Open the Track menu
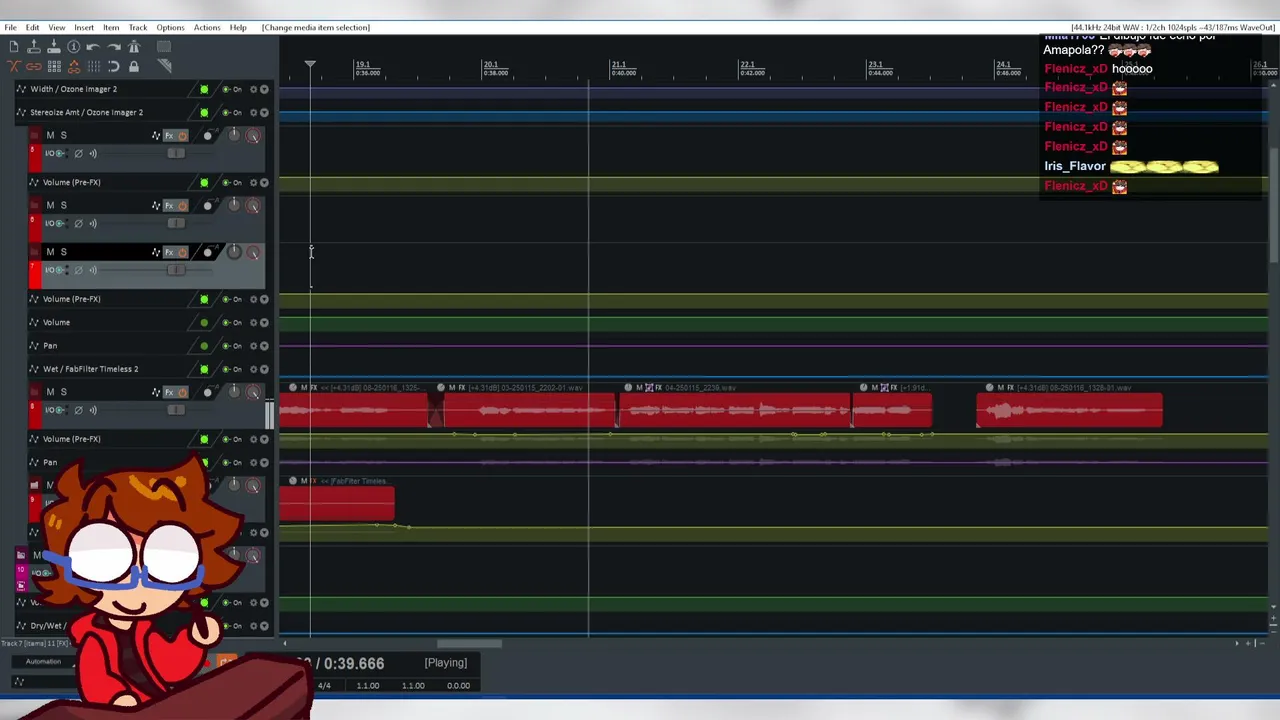 pyautogui.click(x=138, y=27)
